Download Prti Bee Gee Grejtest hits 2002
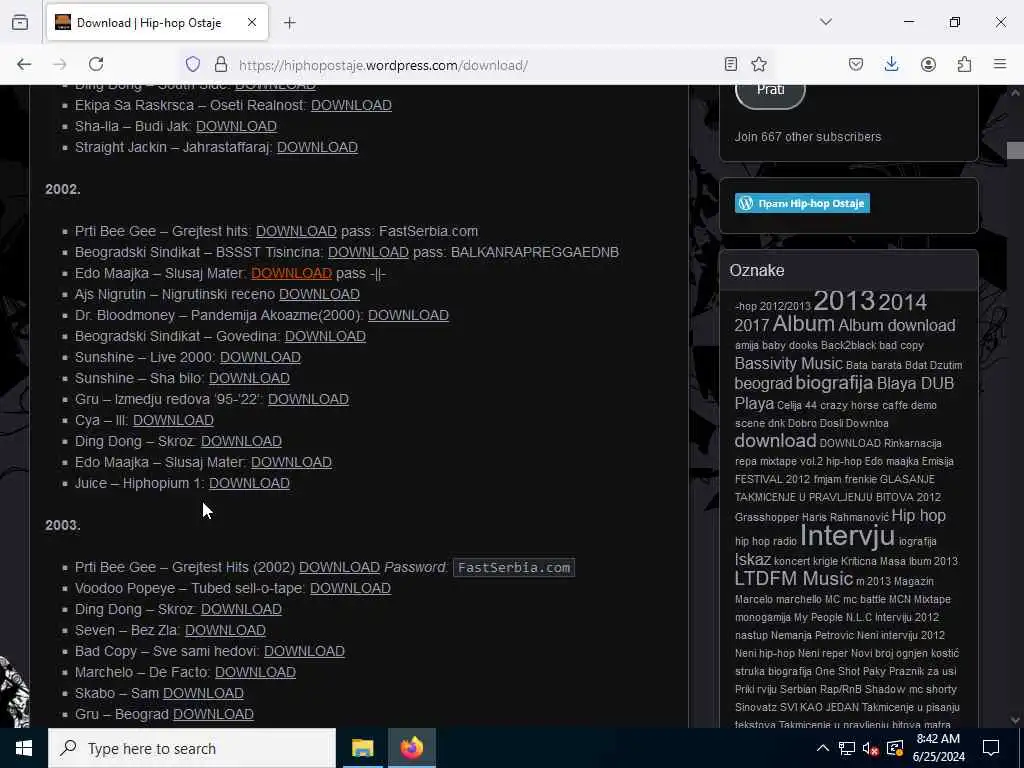The image size is (1024, 768). tap(296, 231)
